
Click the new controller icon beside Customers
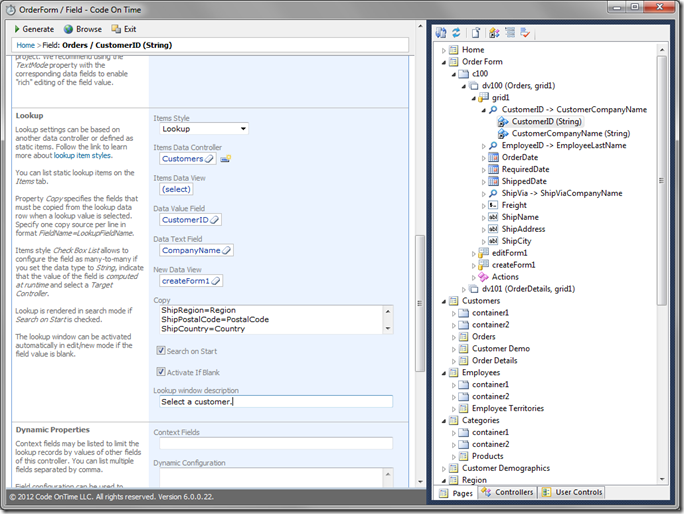click(x=226, y=158)
